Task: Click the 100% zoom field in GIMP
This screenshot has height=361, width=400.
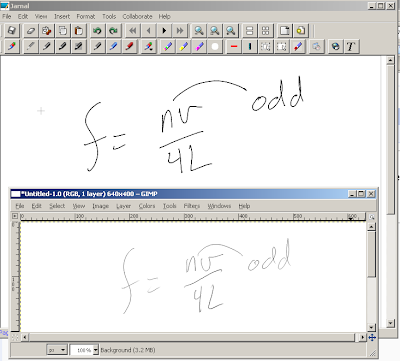Action: (x=82, y=350)
